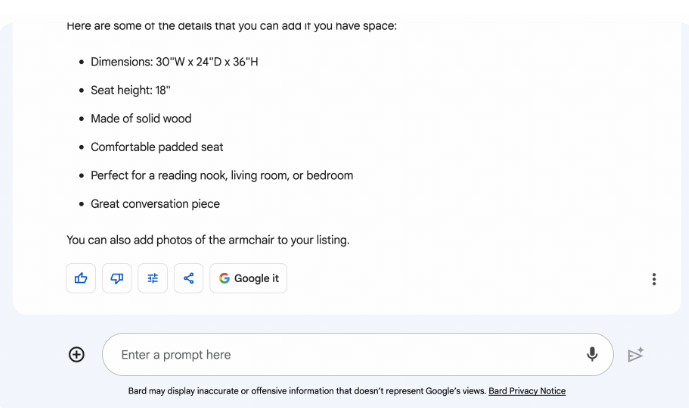Click the 'Great conversation piece' bullet
Screen dimensions: 689x408
point(155,204)
